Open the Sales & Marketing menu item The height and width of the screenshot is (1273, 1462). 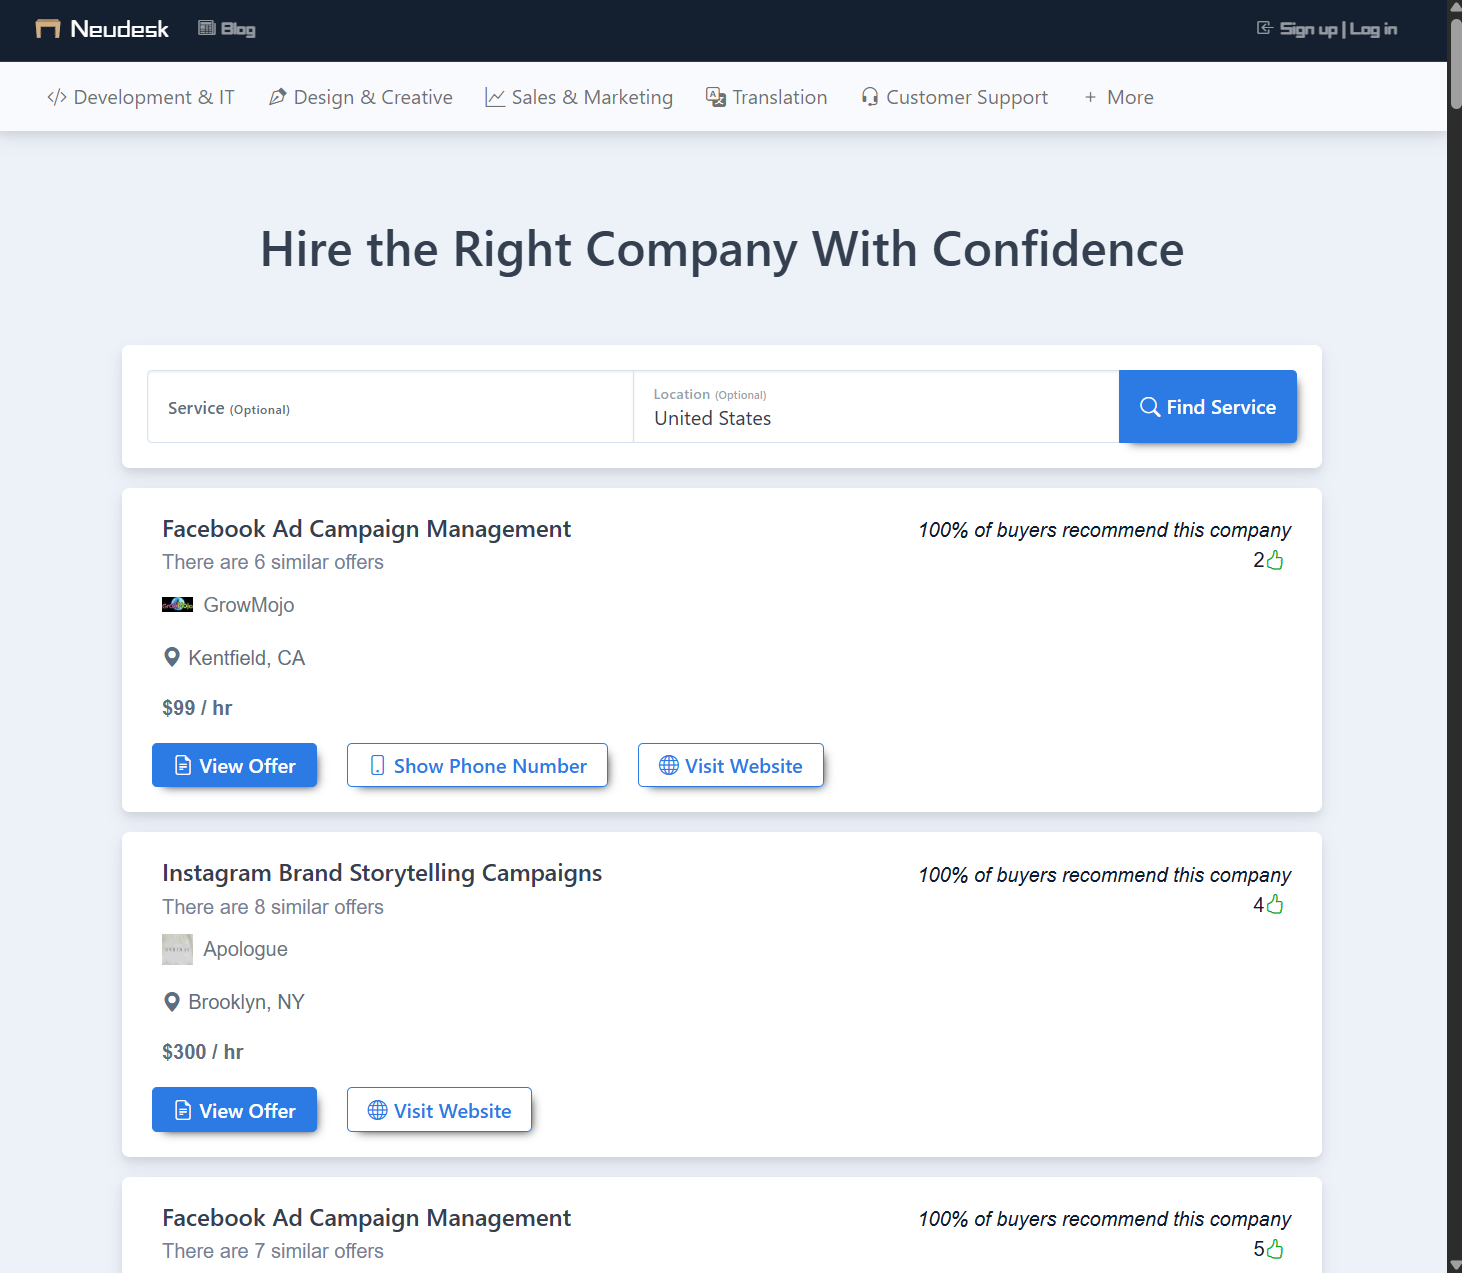pyautogui.click(x=592, y=96)
